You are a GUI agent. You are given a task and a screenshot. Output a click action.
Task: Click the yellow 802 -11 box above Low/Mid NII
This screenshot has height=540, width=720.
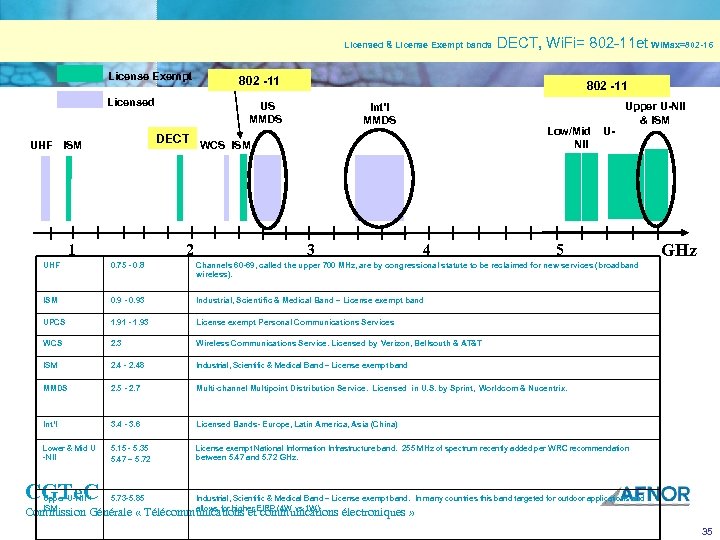point(607,86)
